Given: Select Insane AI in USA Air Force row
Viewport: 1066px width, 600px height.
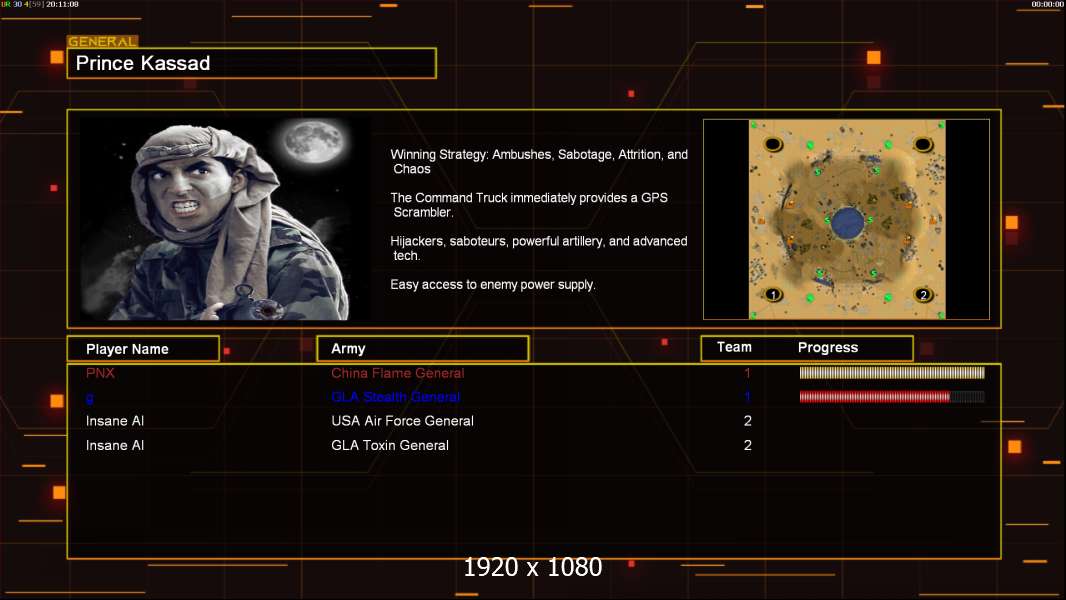Looking at the screenshot, I should pyautogui.click(x=115, y=421).
